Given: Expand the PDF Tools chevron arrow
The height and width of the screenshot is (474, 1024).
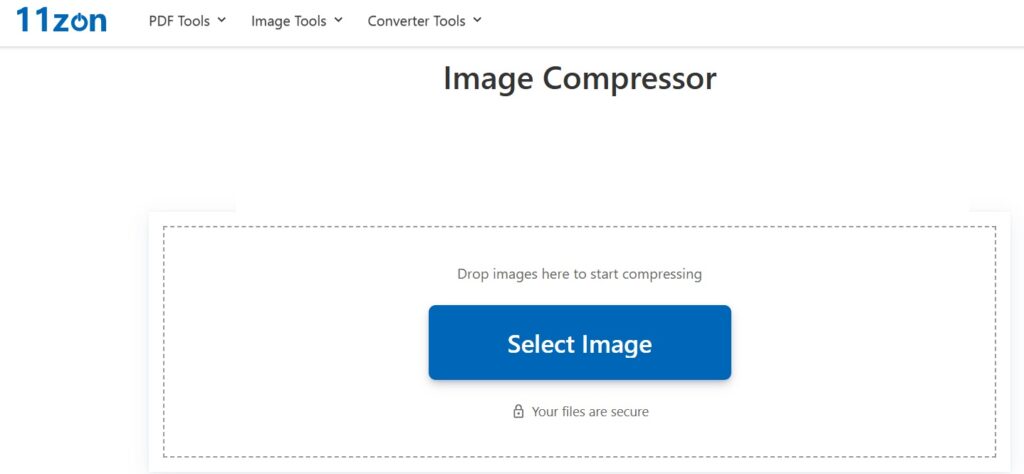Looking at the screenshot, I should [221, 20].
